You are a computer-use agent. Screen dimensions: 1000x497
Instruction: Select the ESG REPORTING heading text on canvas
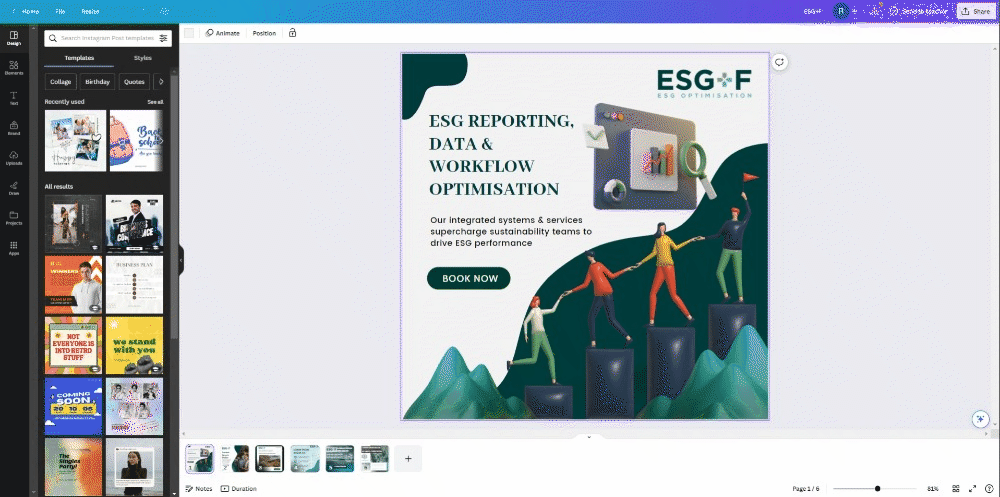501,155
